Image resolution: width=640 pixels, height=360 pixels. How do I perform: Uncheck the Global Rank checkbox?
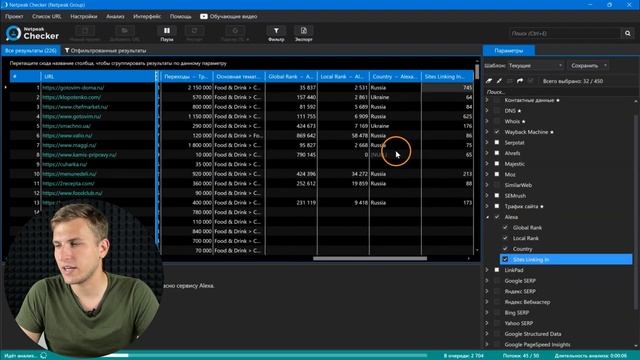coord(505,227)
